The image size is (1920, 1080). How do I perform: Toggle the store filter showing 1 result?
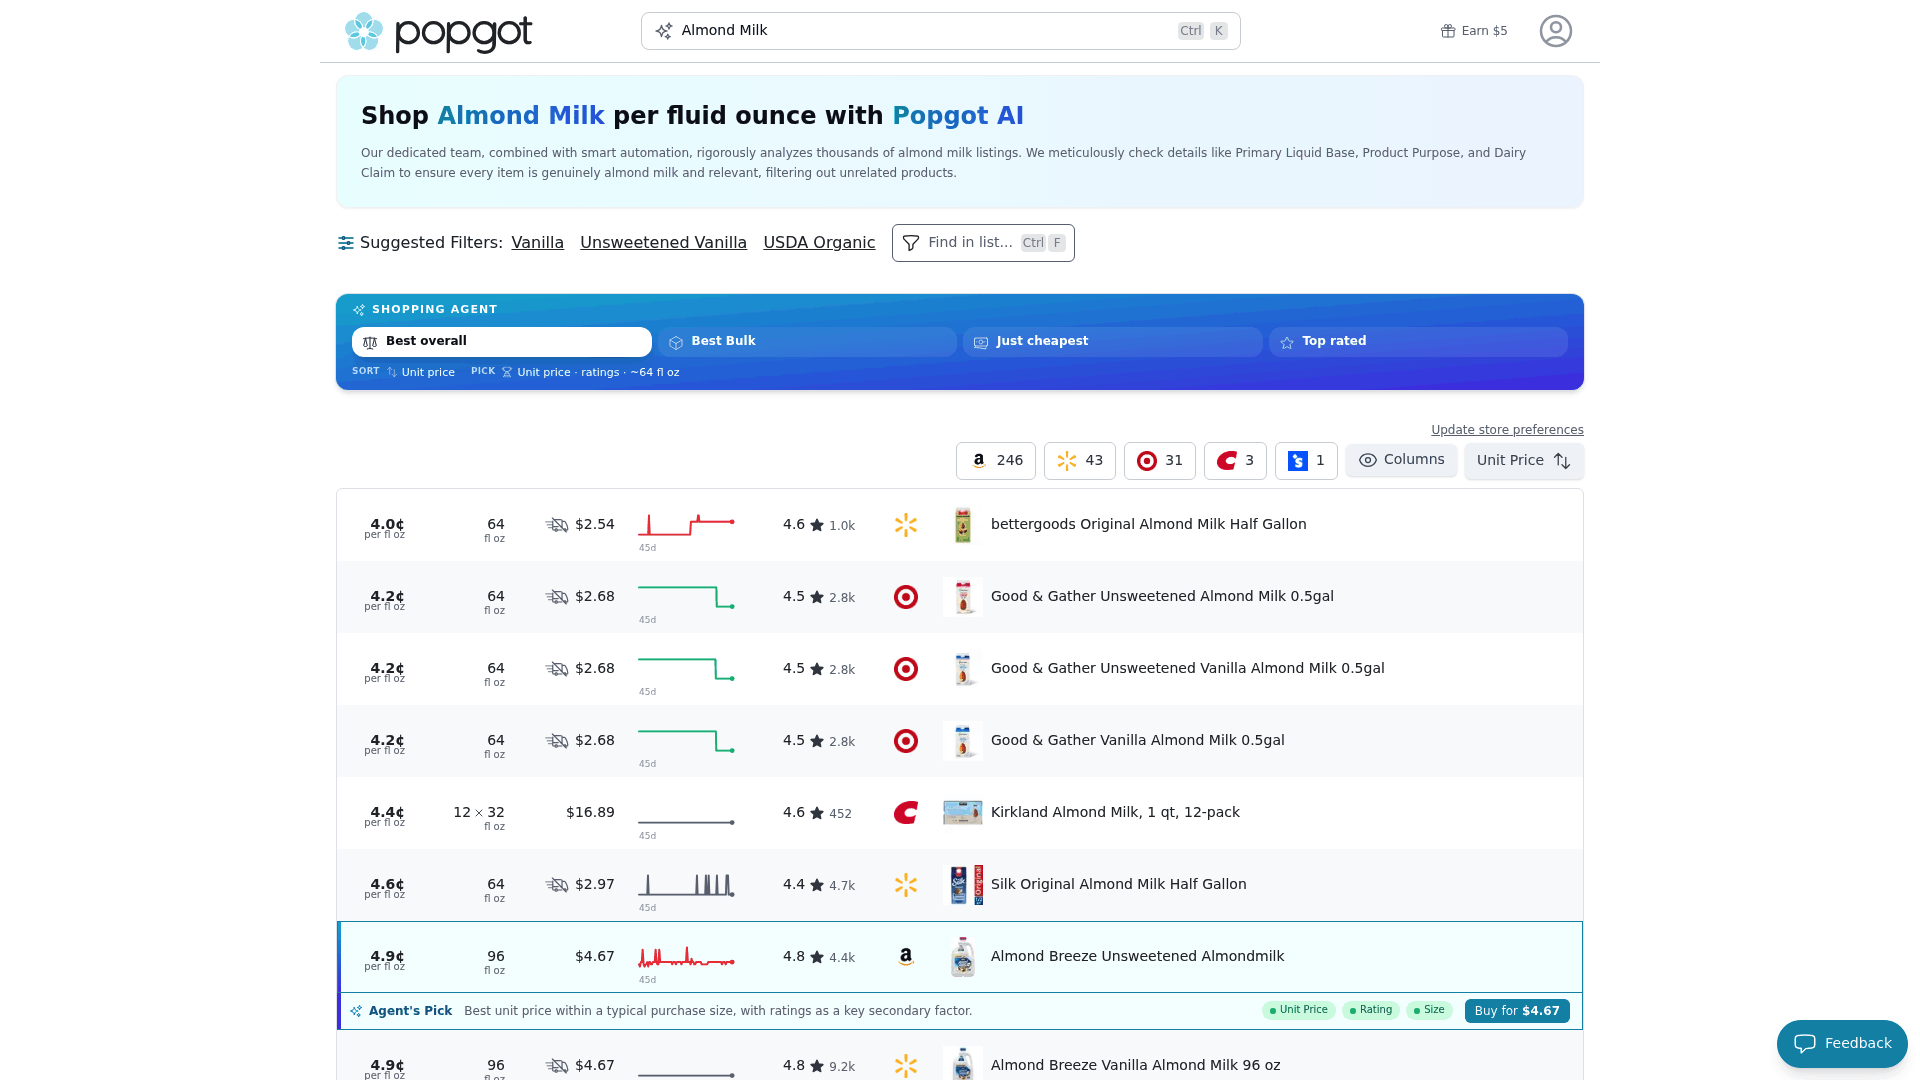click(1306, 461)
